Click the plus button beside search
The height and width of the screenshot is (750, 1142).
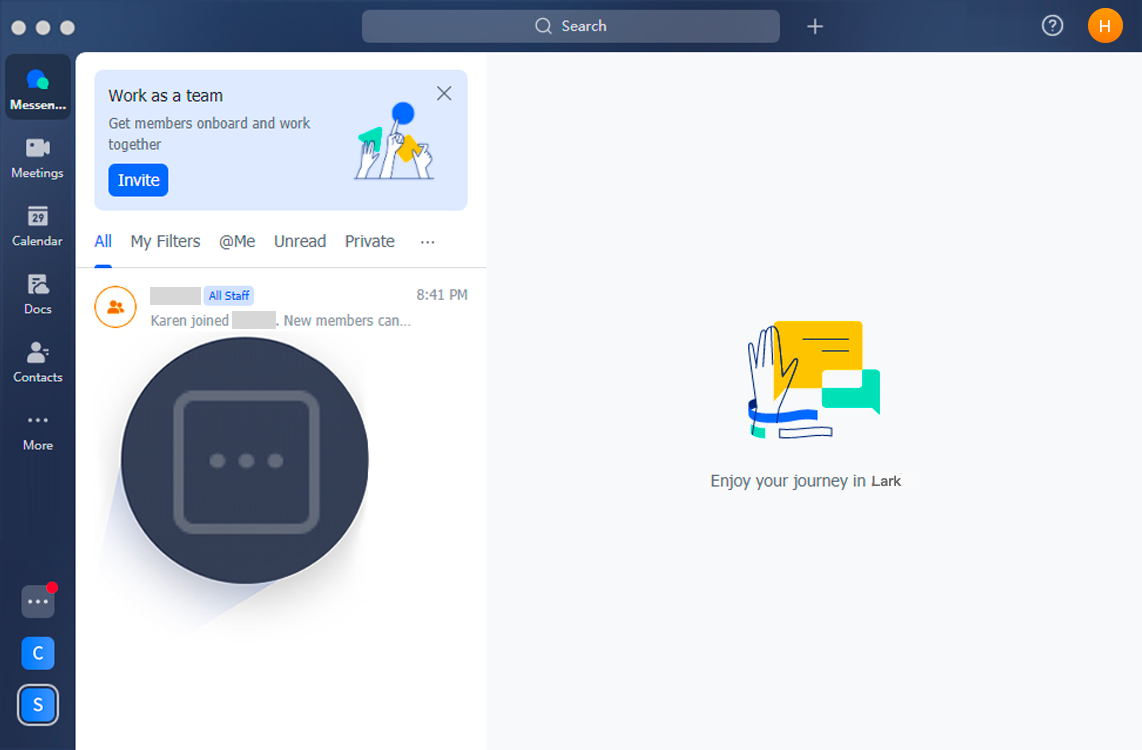815,26
